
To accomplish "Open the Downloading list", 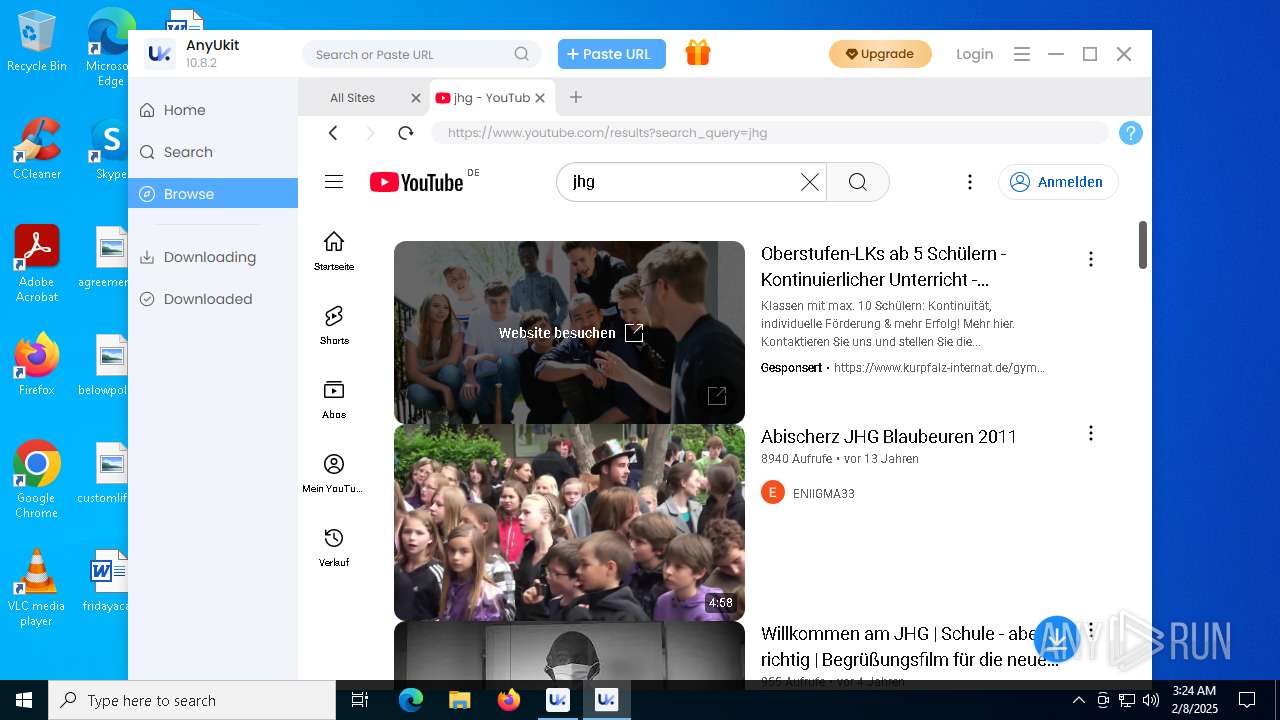I will pos(213,257).
